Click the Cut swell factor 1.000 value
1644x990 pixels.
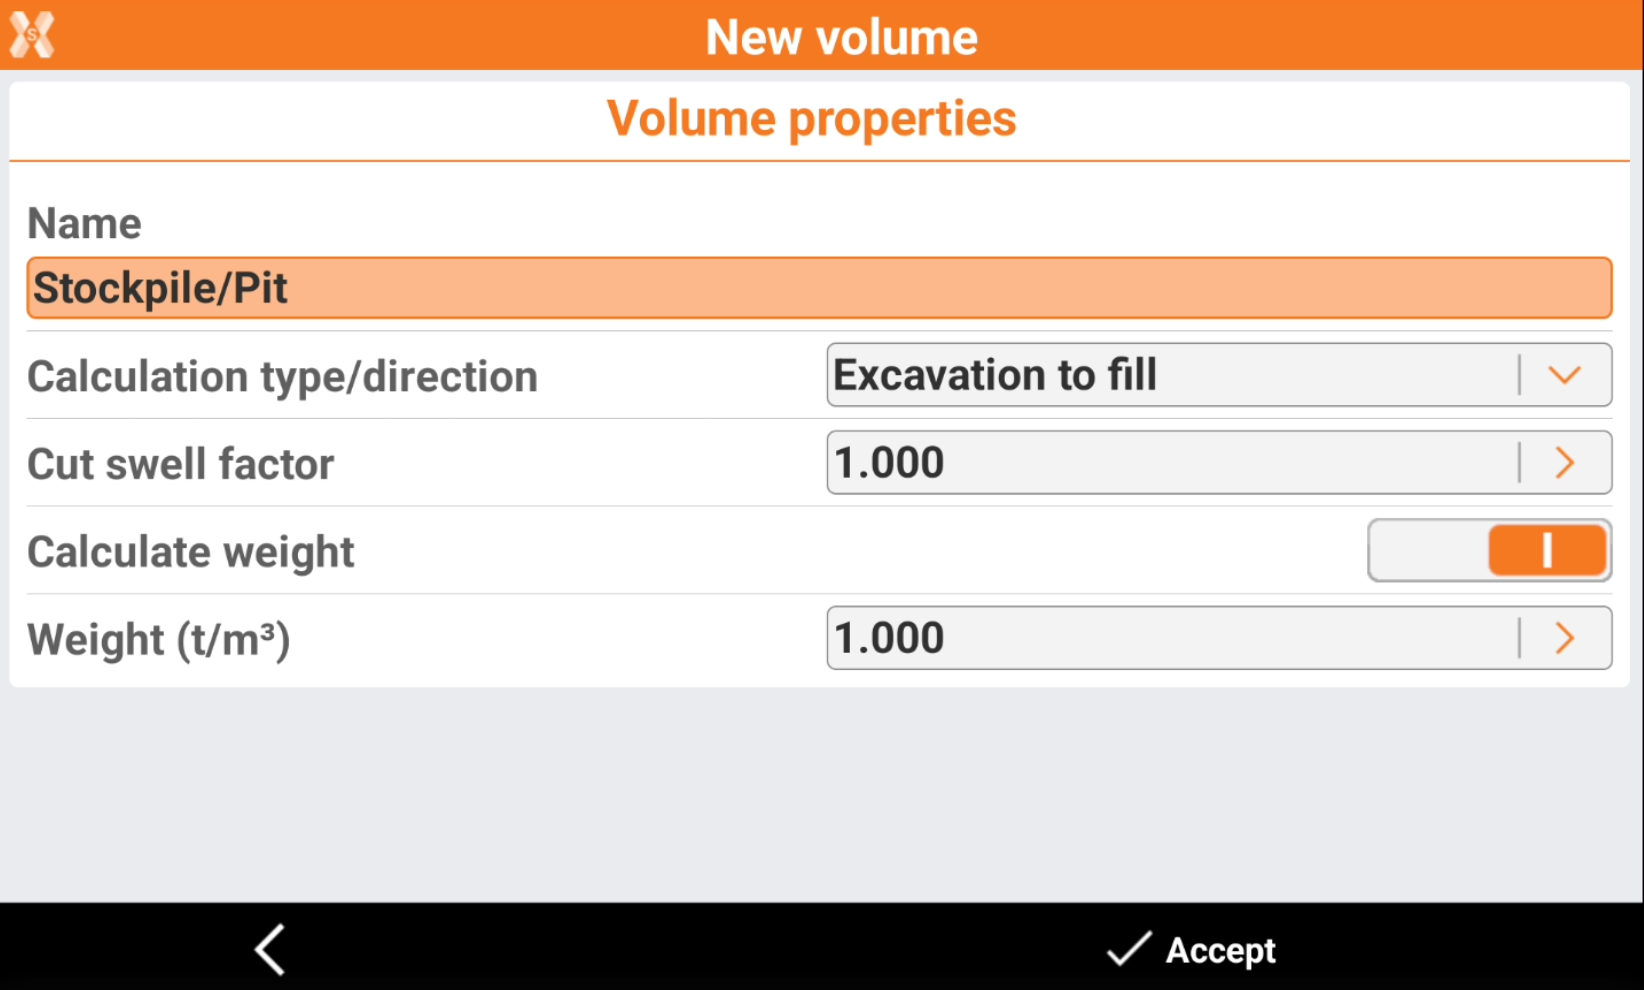pos(1170,463)
